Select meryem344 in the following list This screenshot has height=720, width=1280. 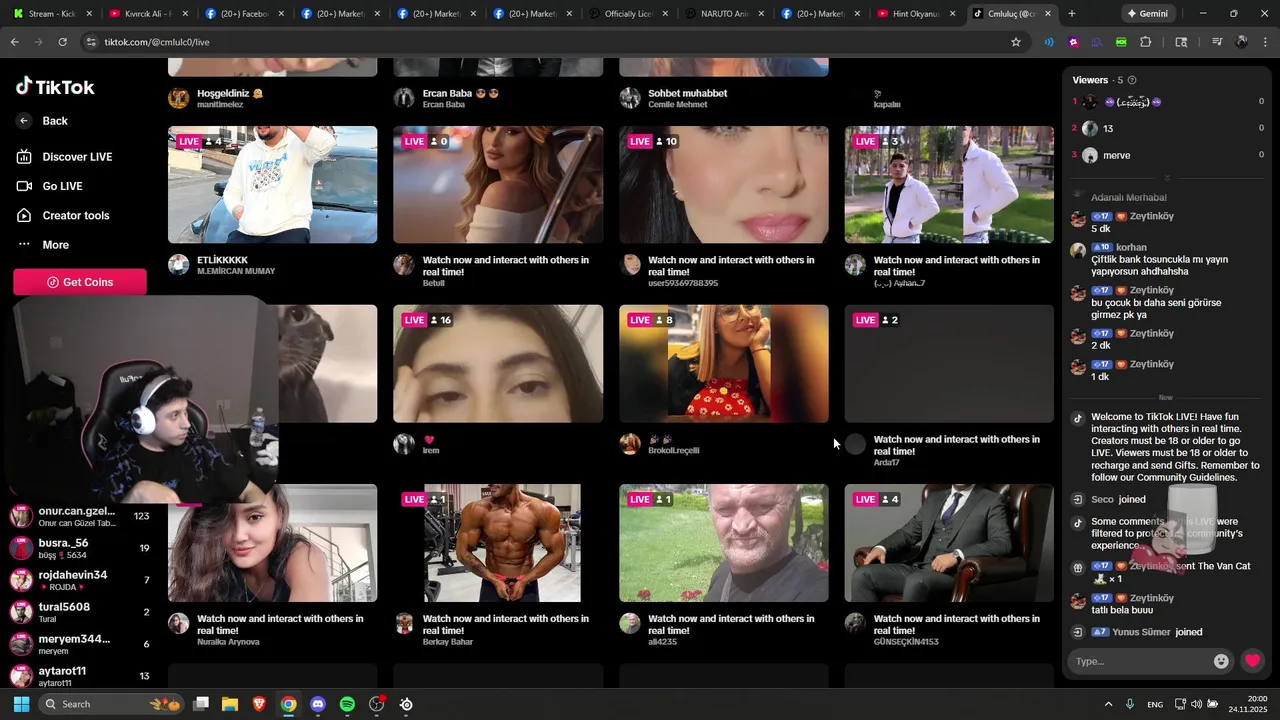pos(80,644)
